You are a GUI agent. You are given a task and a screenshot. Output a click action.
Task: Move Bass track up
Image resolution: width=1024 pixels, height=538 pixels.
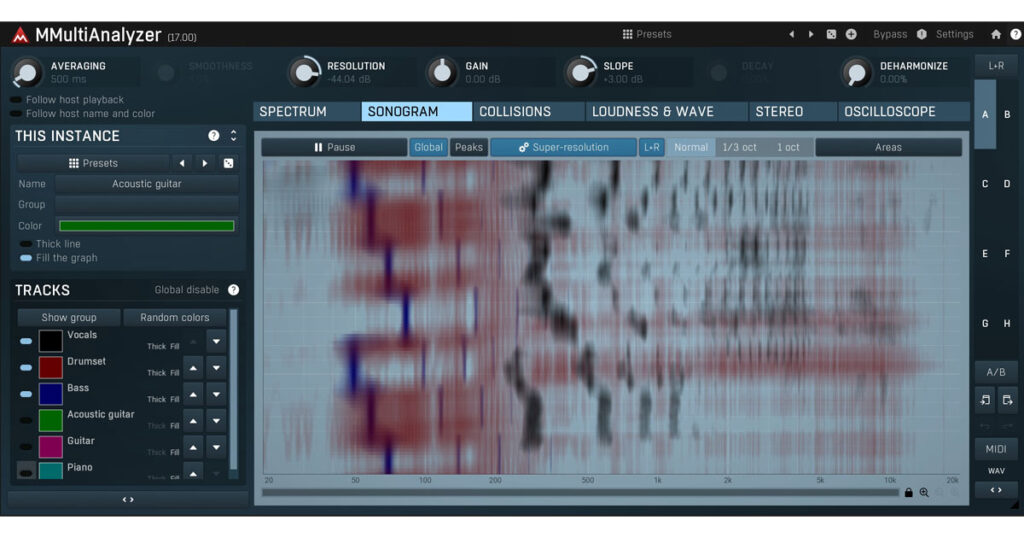pos(193,394)
